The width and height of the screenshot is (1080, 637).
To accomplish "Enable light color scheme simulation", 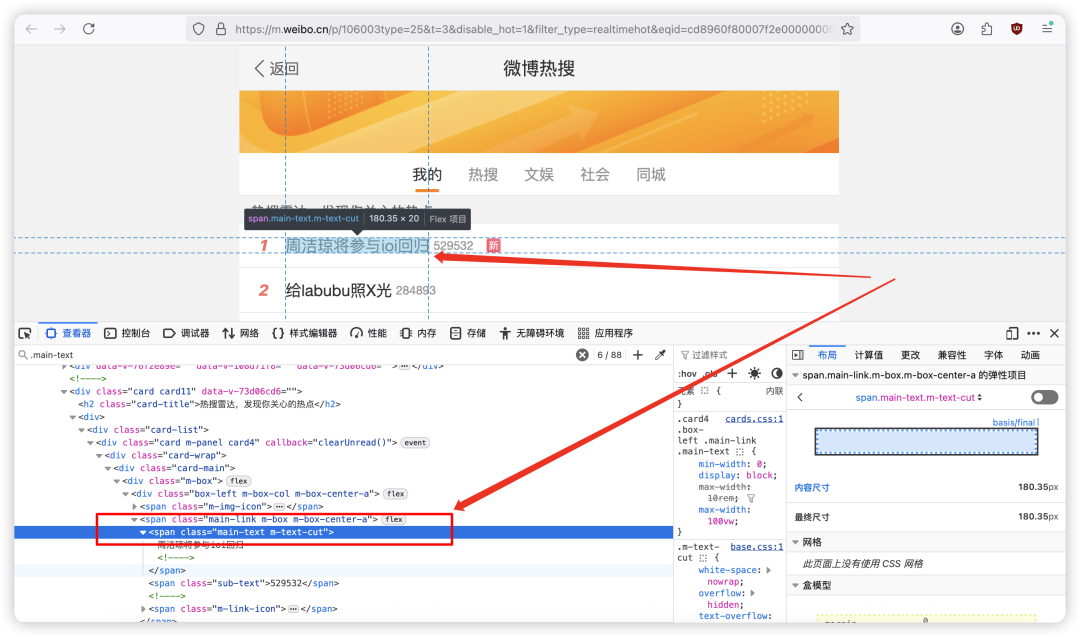I will pyautogui.click(x=754, y=372).
